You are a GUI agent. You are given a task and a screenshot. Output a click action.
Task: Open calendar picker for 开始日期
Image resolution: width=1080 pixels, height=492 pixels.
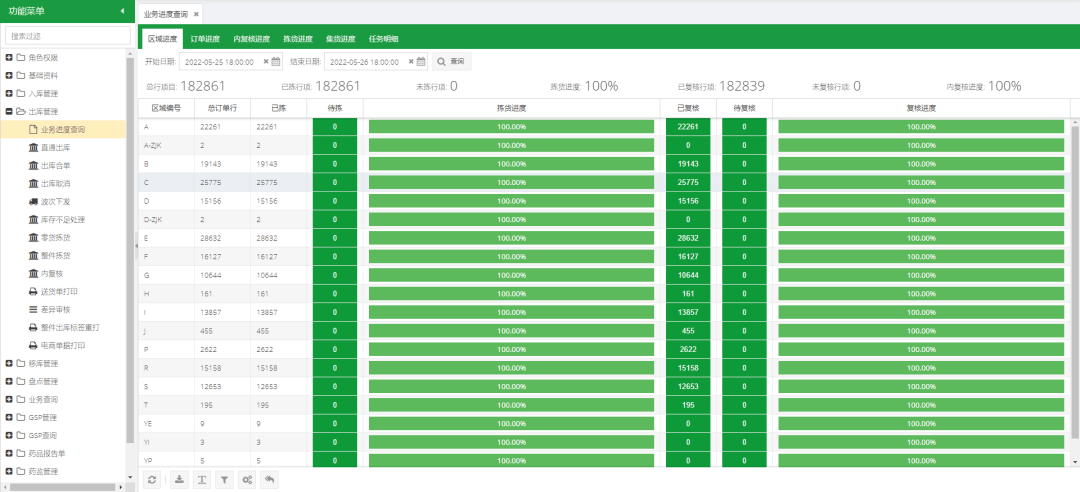[x=279, y=62]
